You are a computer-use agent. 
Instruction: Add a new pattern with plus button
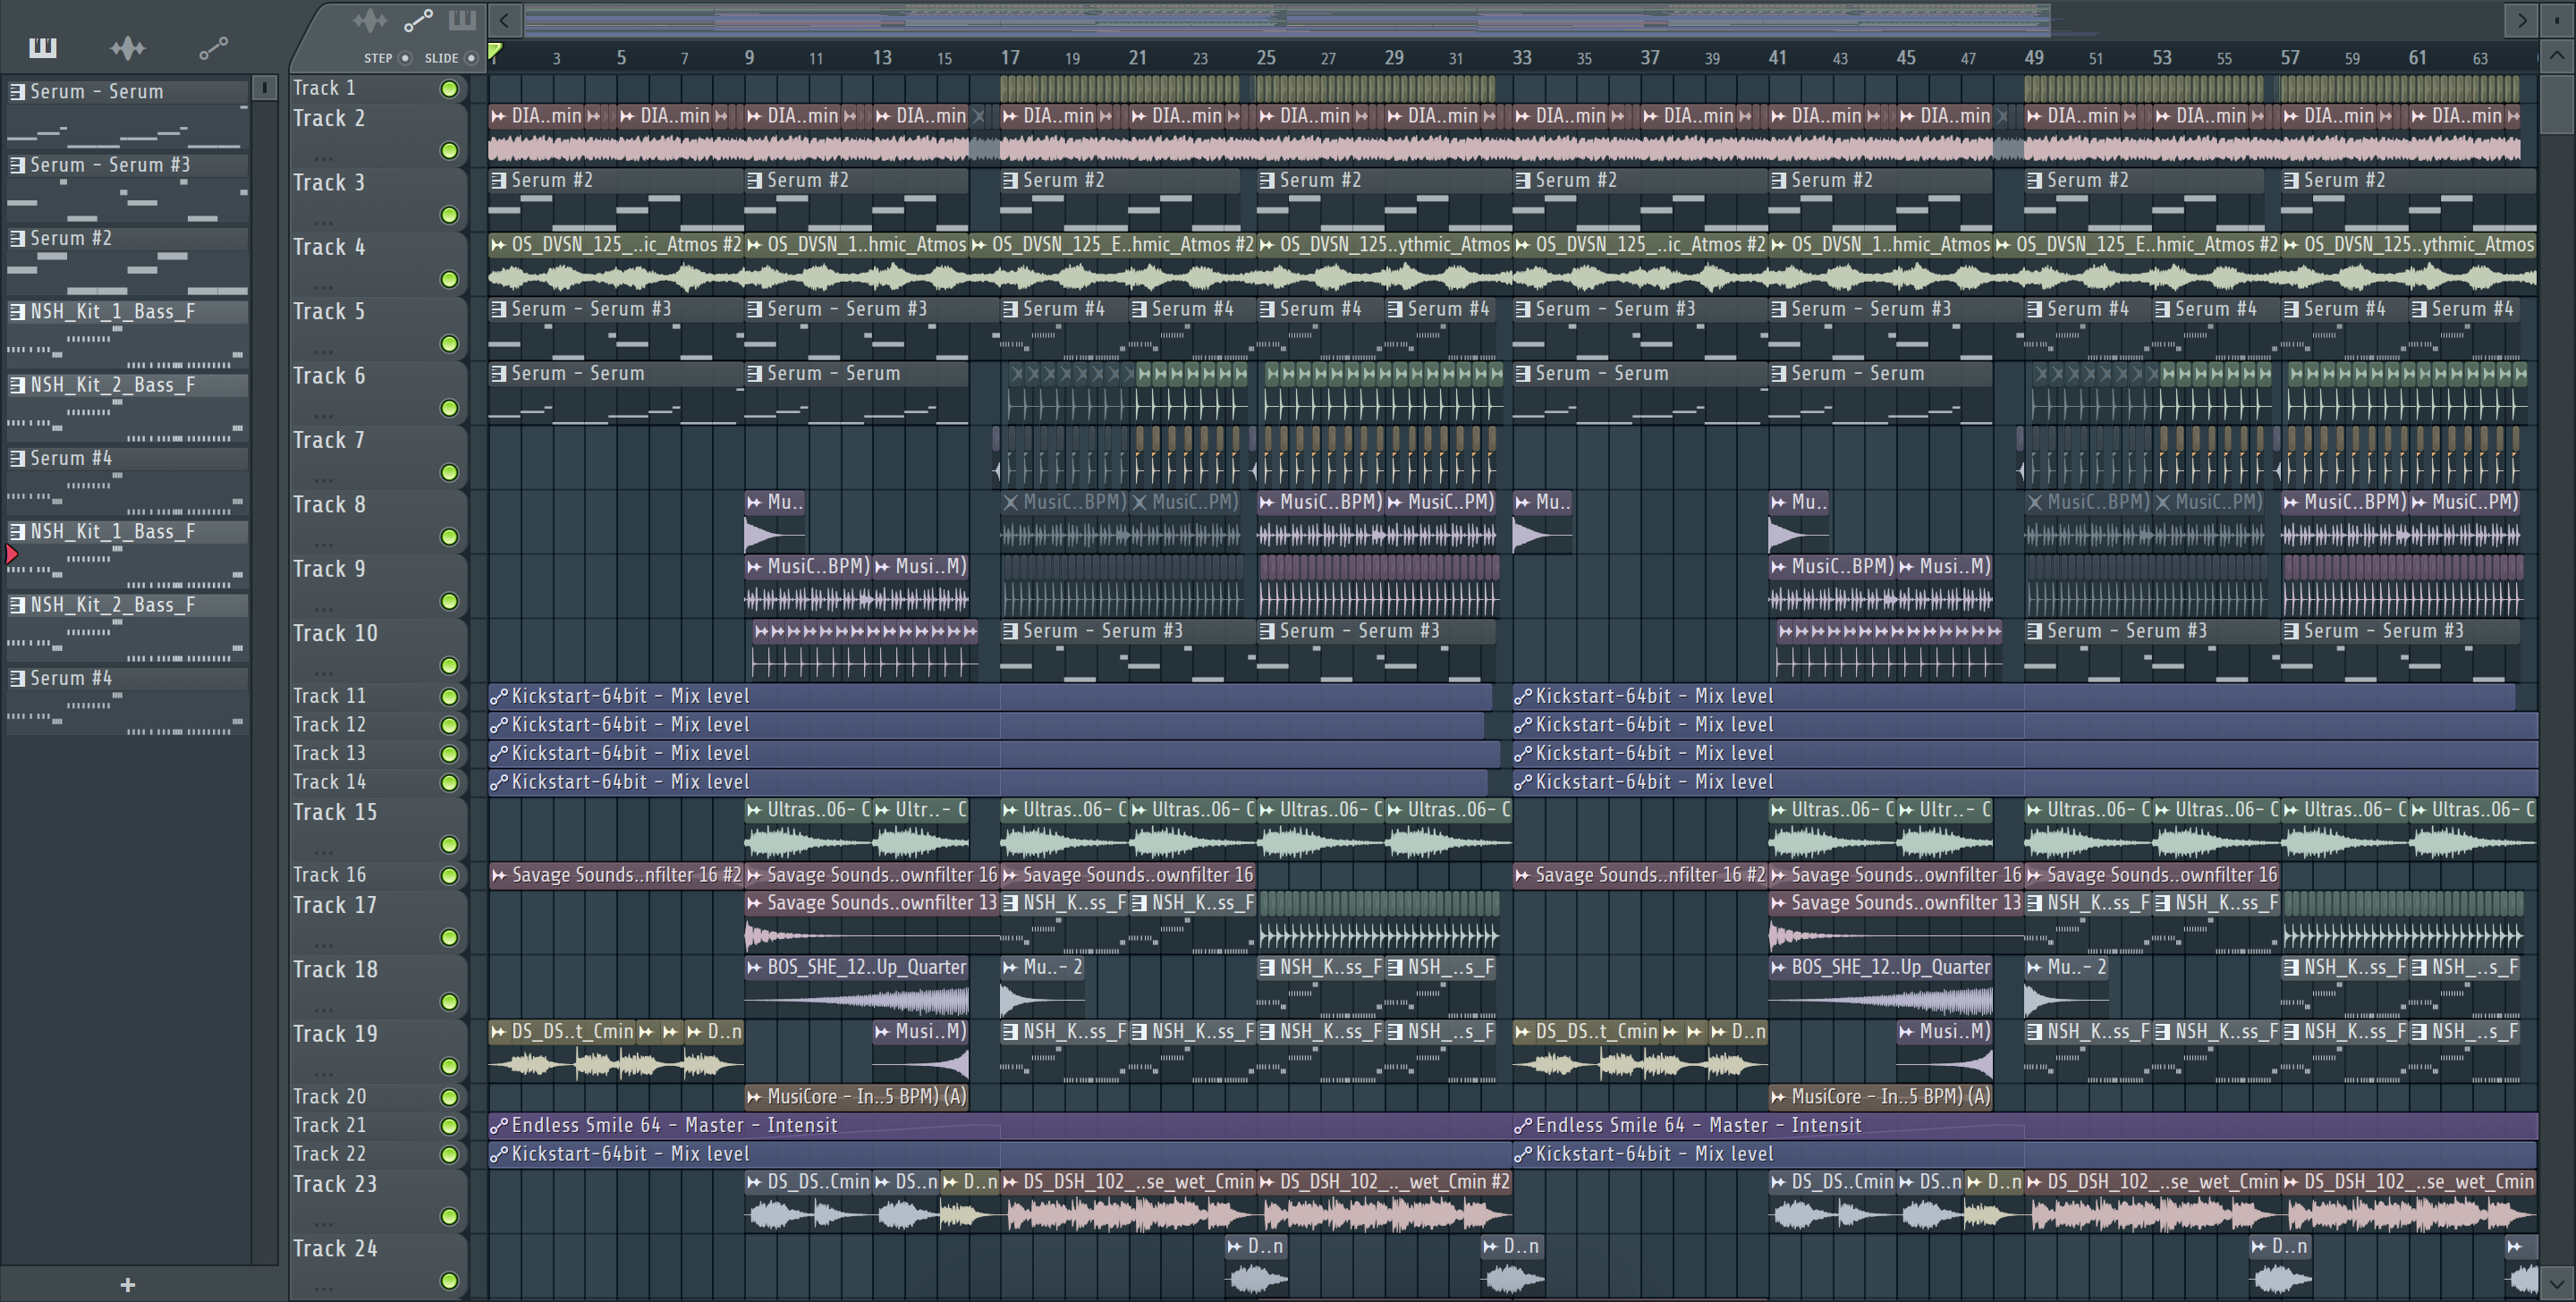(127, 1284)
